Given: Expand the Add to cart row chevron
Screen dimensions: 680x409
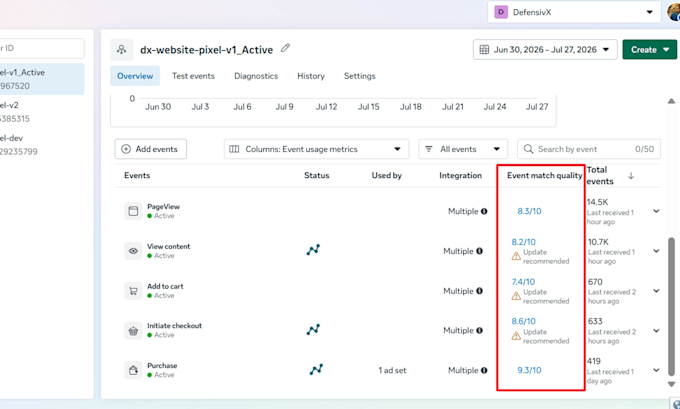Looking at the screenshot, I should 656,291.
